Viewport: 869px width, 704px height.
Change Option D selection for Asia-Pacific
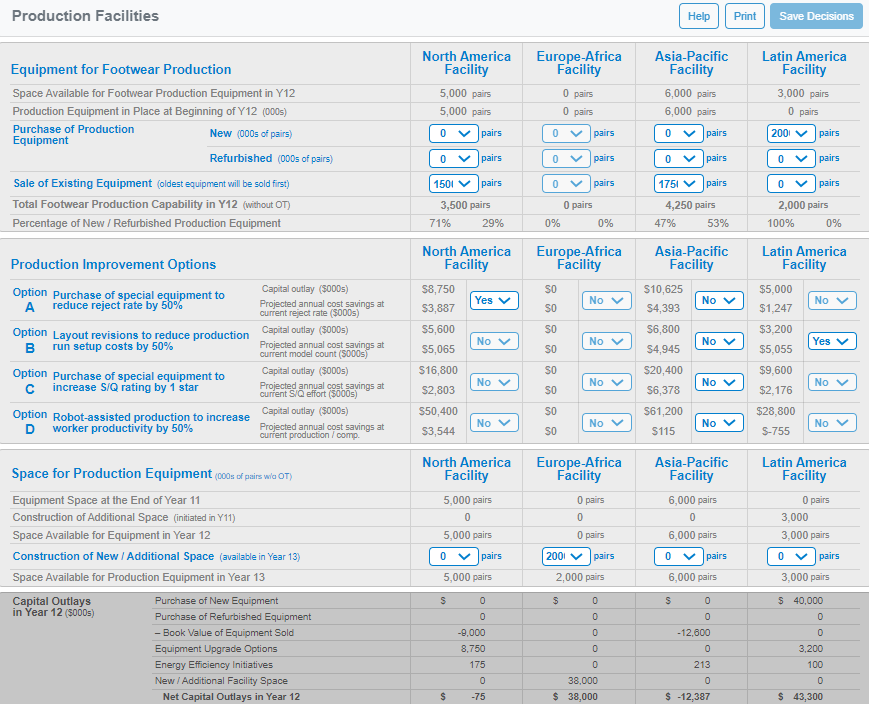pyautogui.click(x=719, y=423)
